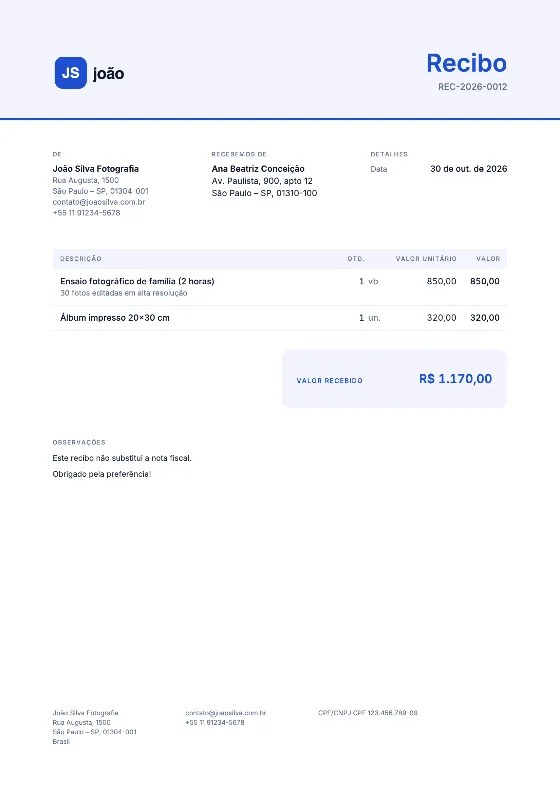
Task: Click "30 fotos editadas em alta resolução" subtitle
Action: coord(124,293)
